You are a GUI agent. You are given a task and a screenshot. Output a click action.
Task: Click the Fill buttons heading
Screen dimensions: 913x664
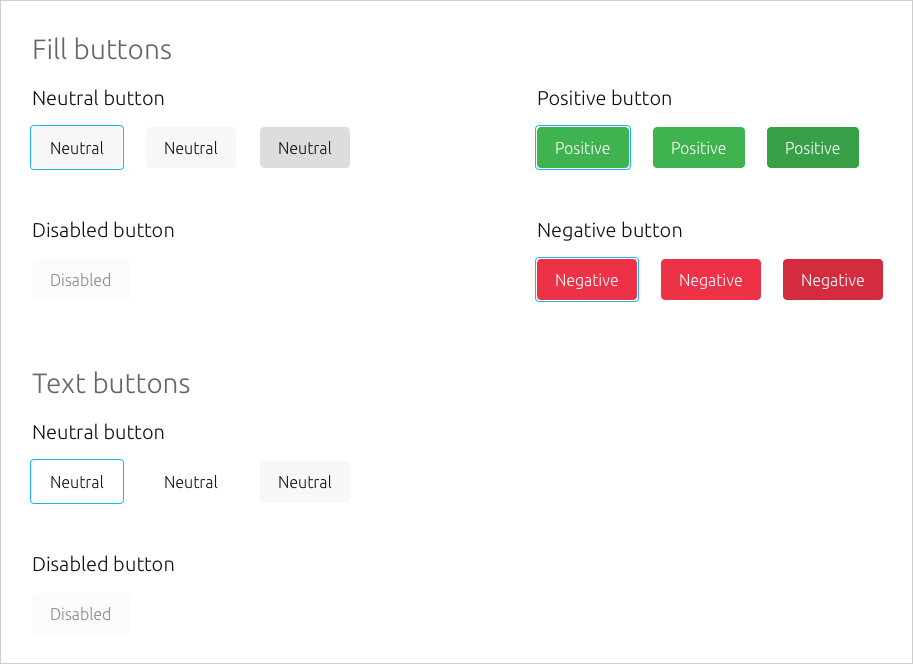pos(102,49)
